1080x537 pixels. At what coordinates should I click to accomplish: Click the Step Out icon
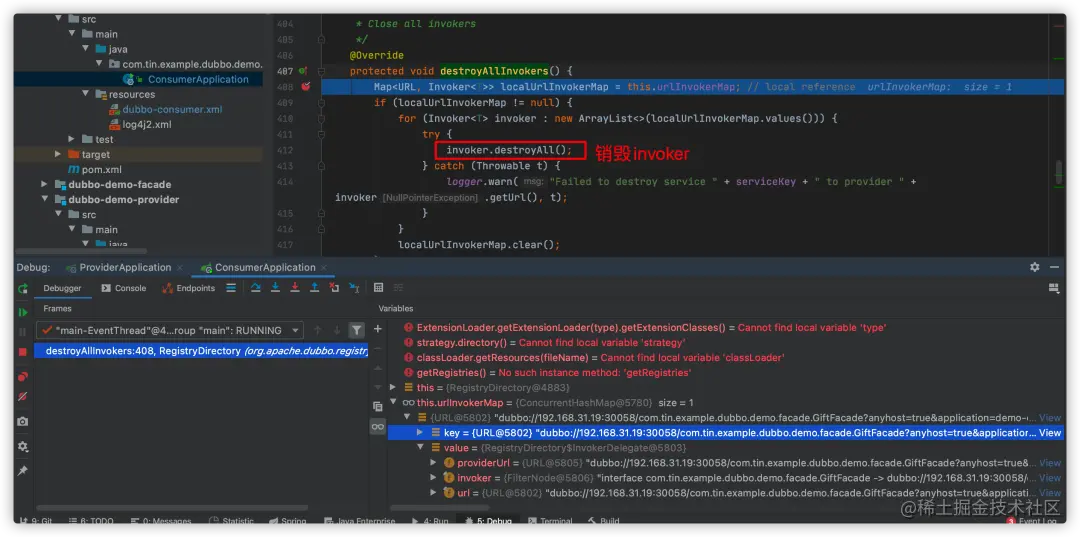tap(315, 288)
